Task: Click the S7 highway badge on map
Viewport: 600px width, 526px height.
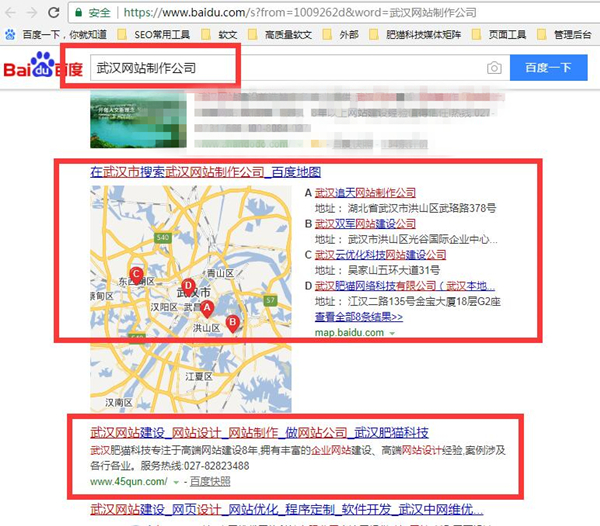Action: (270, 300)
